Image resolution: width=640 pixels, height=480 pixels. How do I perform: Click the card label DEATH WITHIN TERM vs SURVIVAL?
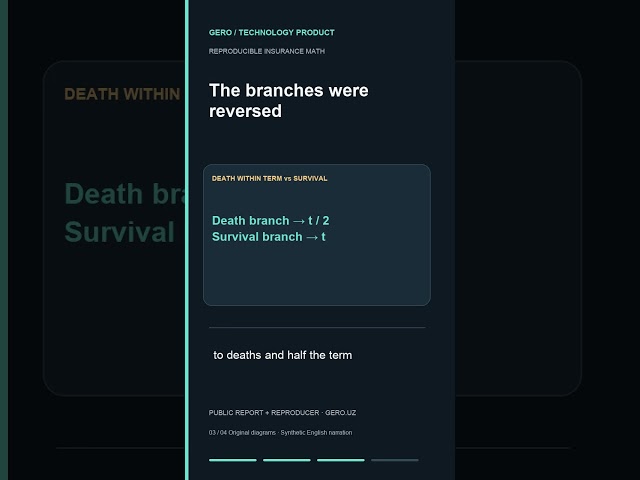(x=269, y=178)
